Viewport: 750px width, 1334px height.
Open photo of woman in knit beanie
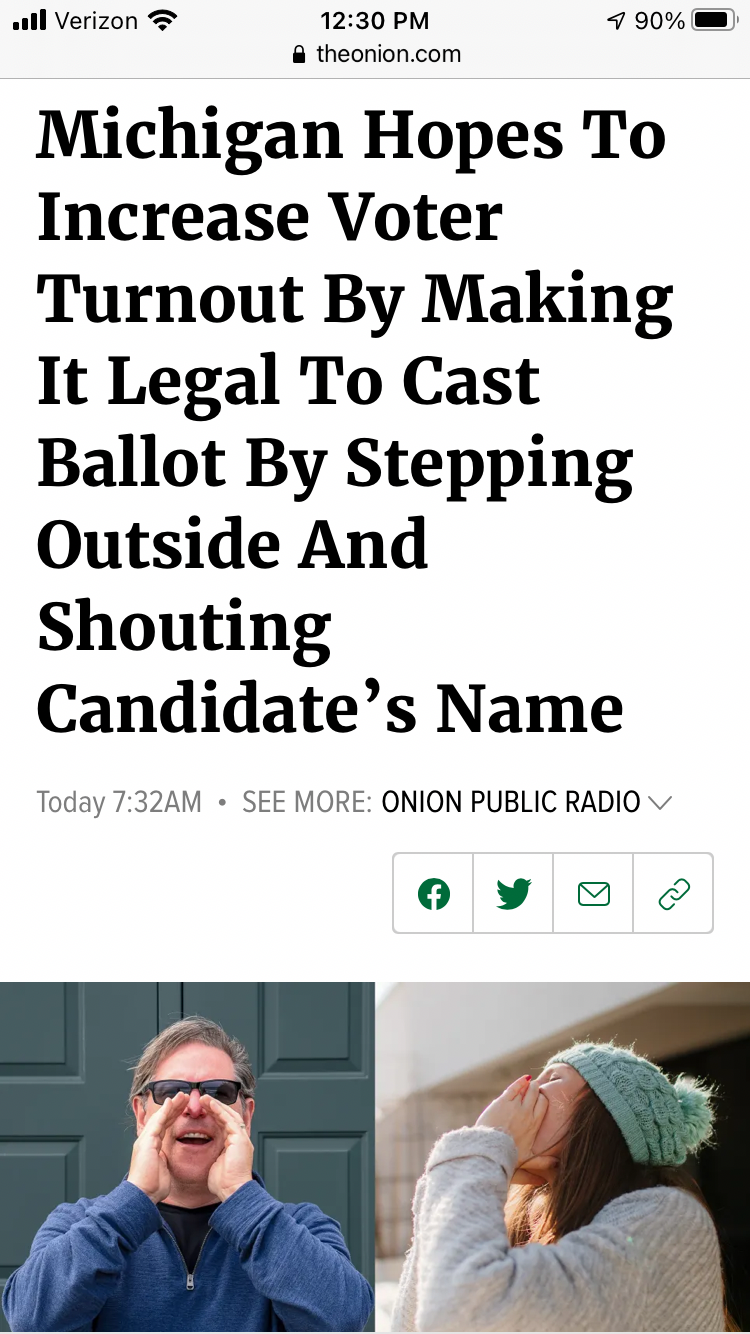[x=563, y=1157]
